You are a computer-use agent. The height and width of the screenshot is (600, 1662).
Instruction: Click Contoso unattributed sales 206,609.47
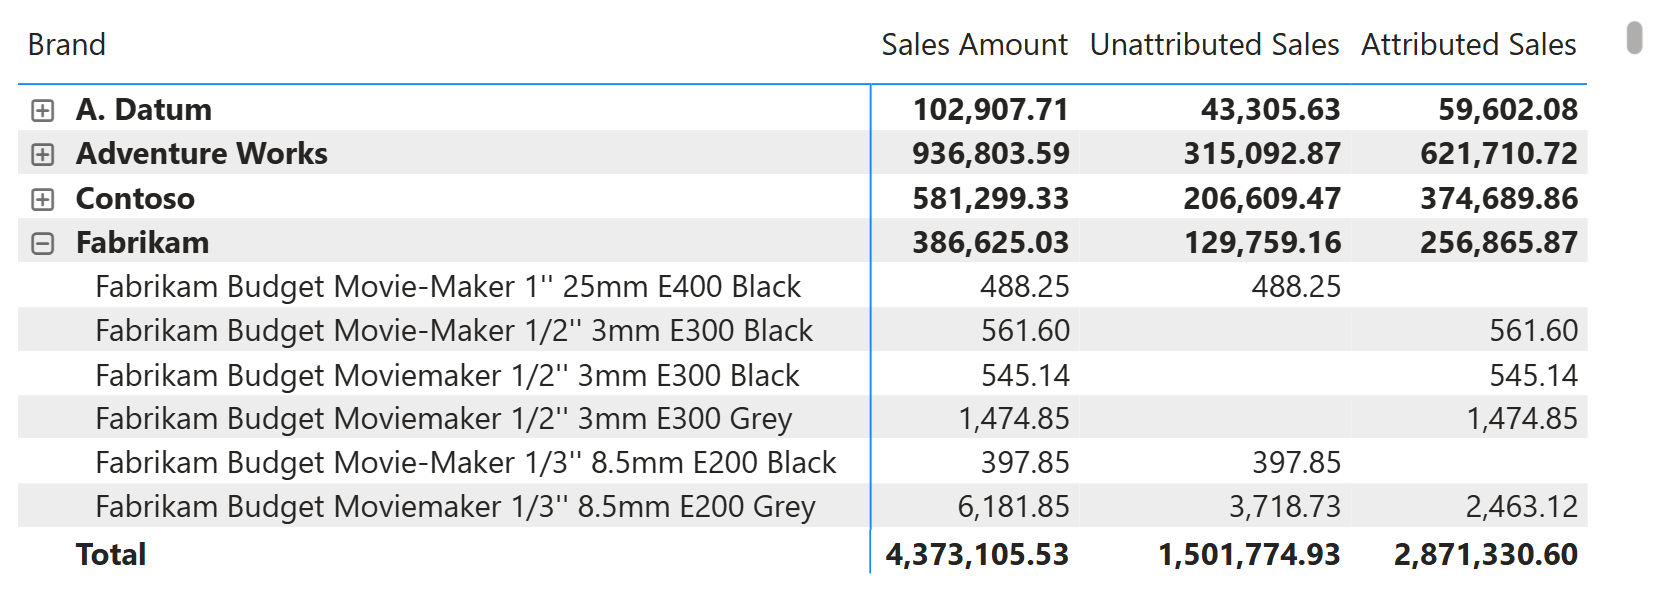[1261, 199]
